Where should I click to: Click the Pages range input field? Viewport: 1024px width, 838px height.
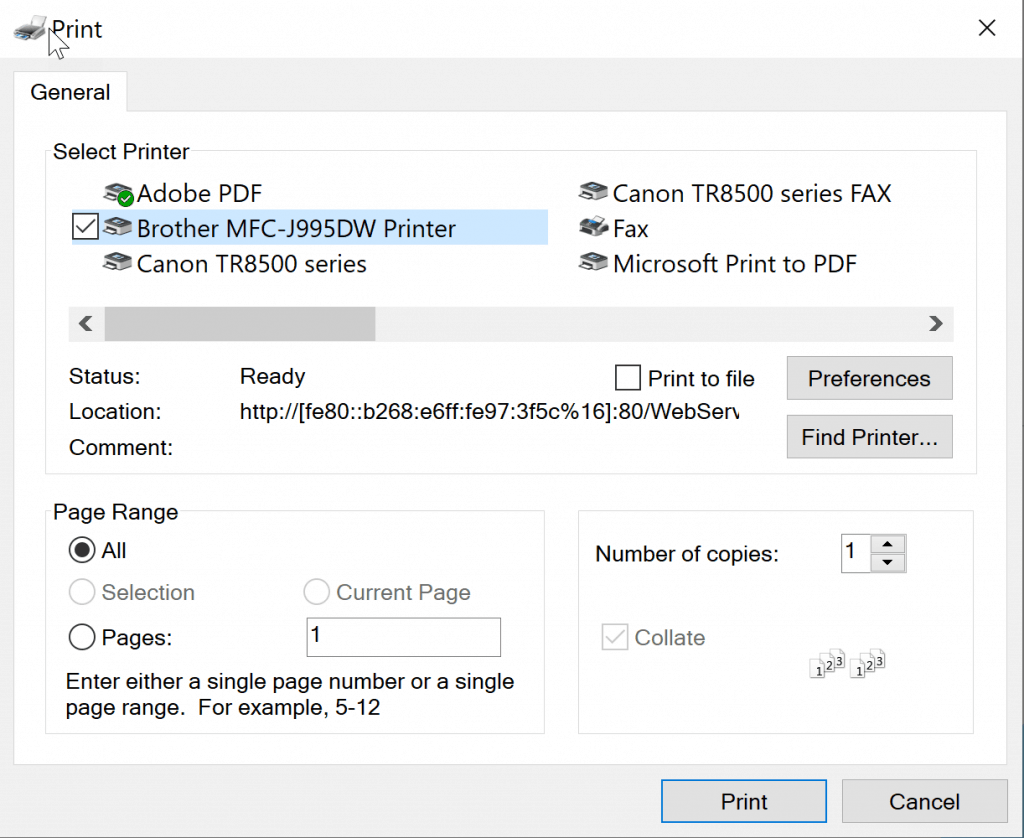coord(404,637)
